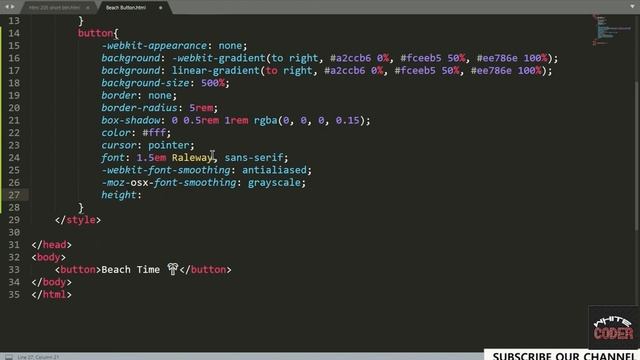Click '500%' value on line 18

coord(213,83)
